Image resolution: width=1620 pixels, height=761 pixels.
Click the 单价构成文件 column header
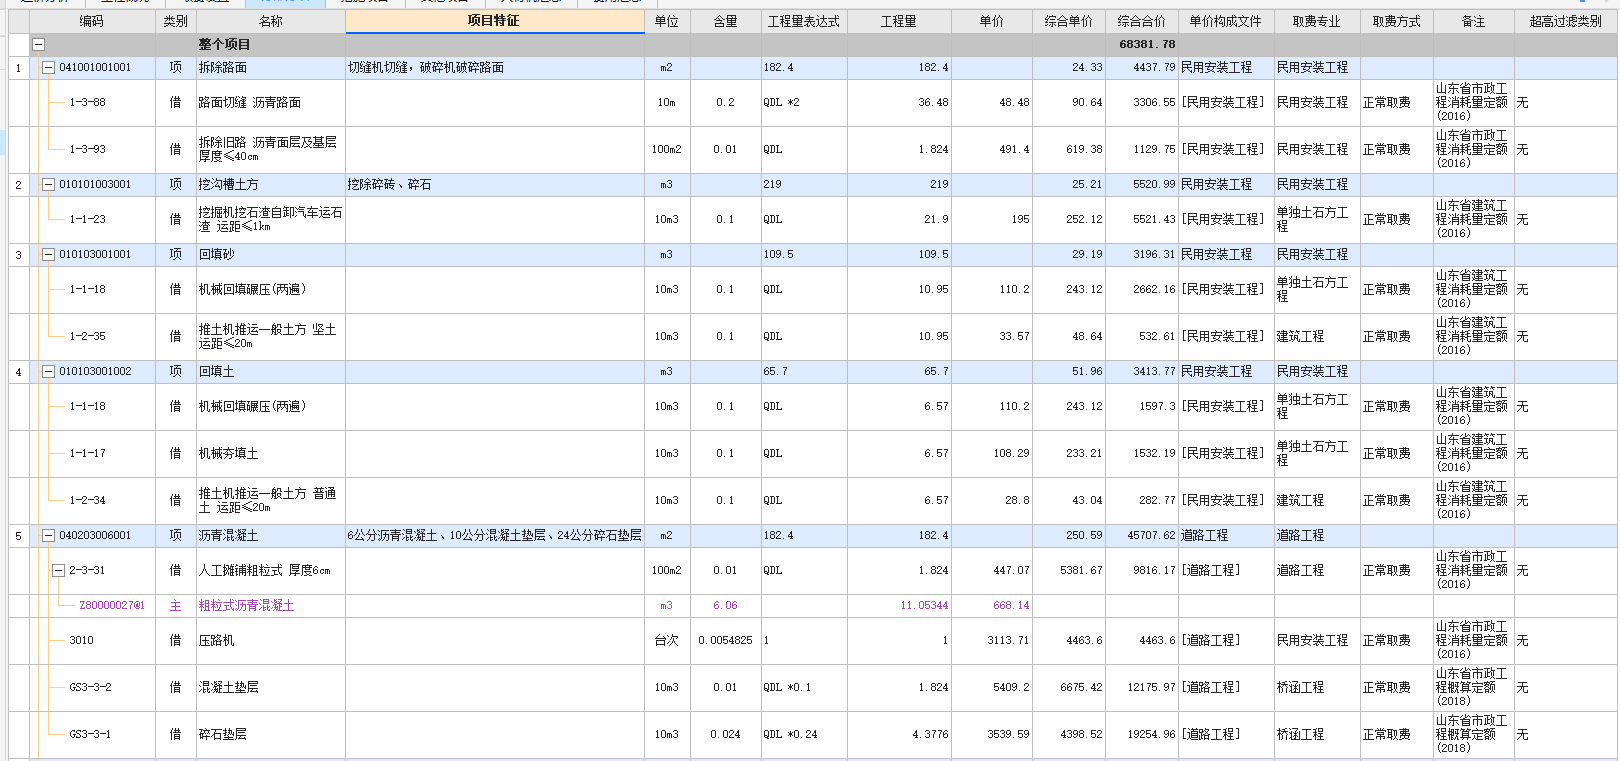pyautogui.click(x=1226, y=21)
